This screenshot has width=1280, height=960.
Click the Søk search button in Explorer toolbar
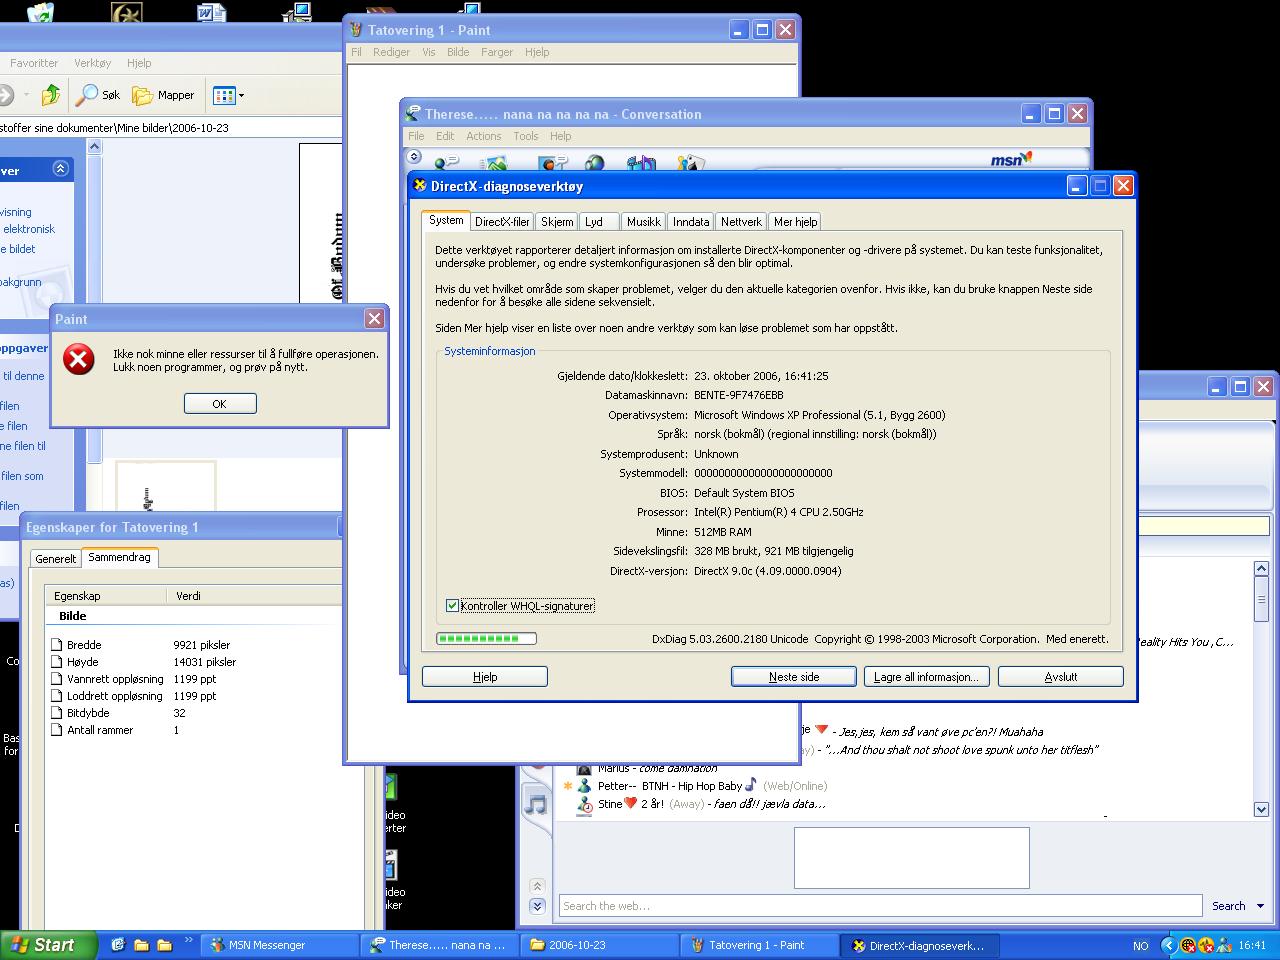pos(98,95)
